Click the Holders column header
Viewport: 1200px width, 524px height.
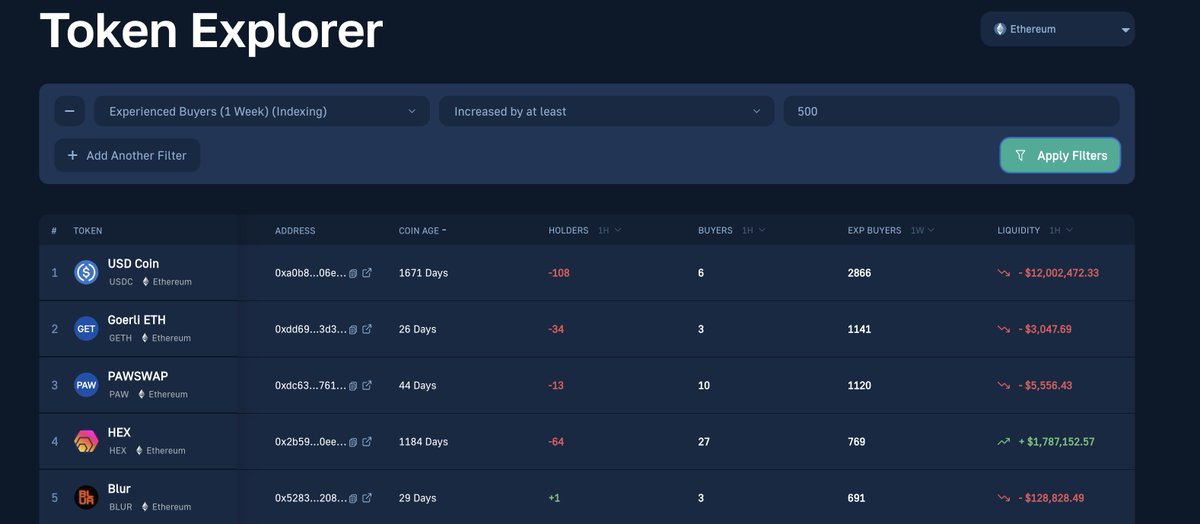568,231
